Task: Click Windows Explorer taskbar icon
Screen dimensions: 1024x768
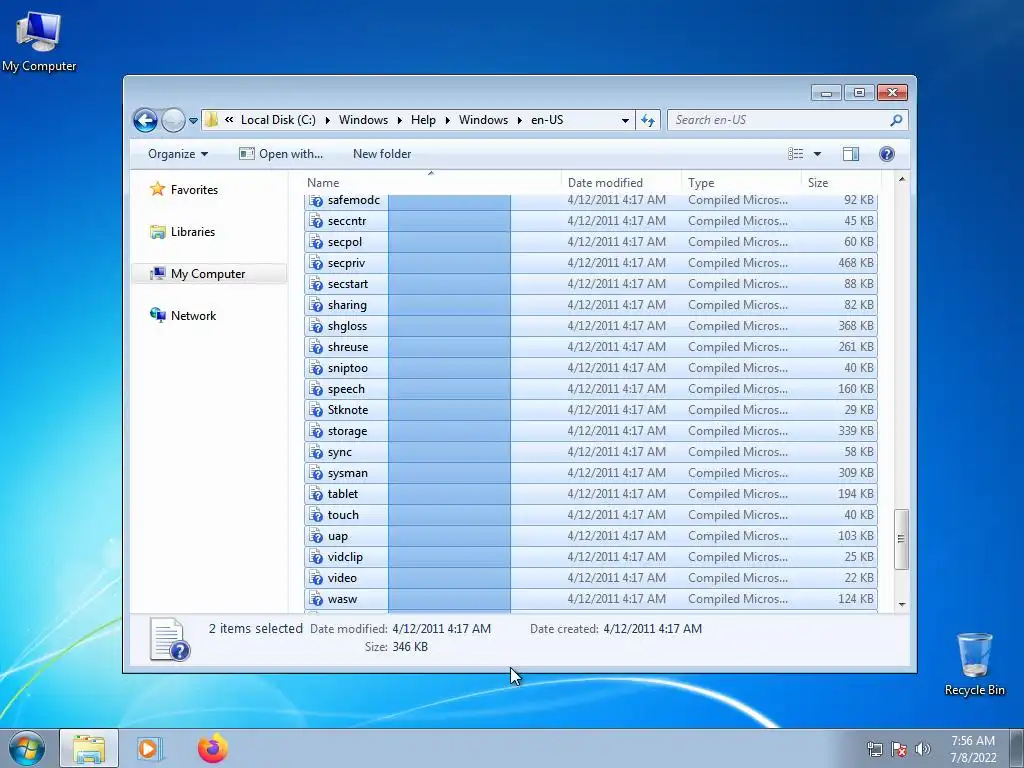Action: [89, 749]
